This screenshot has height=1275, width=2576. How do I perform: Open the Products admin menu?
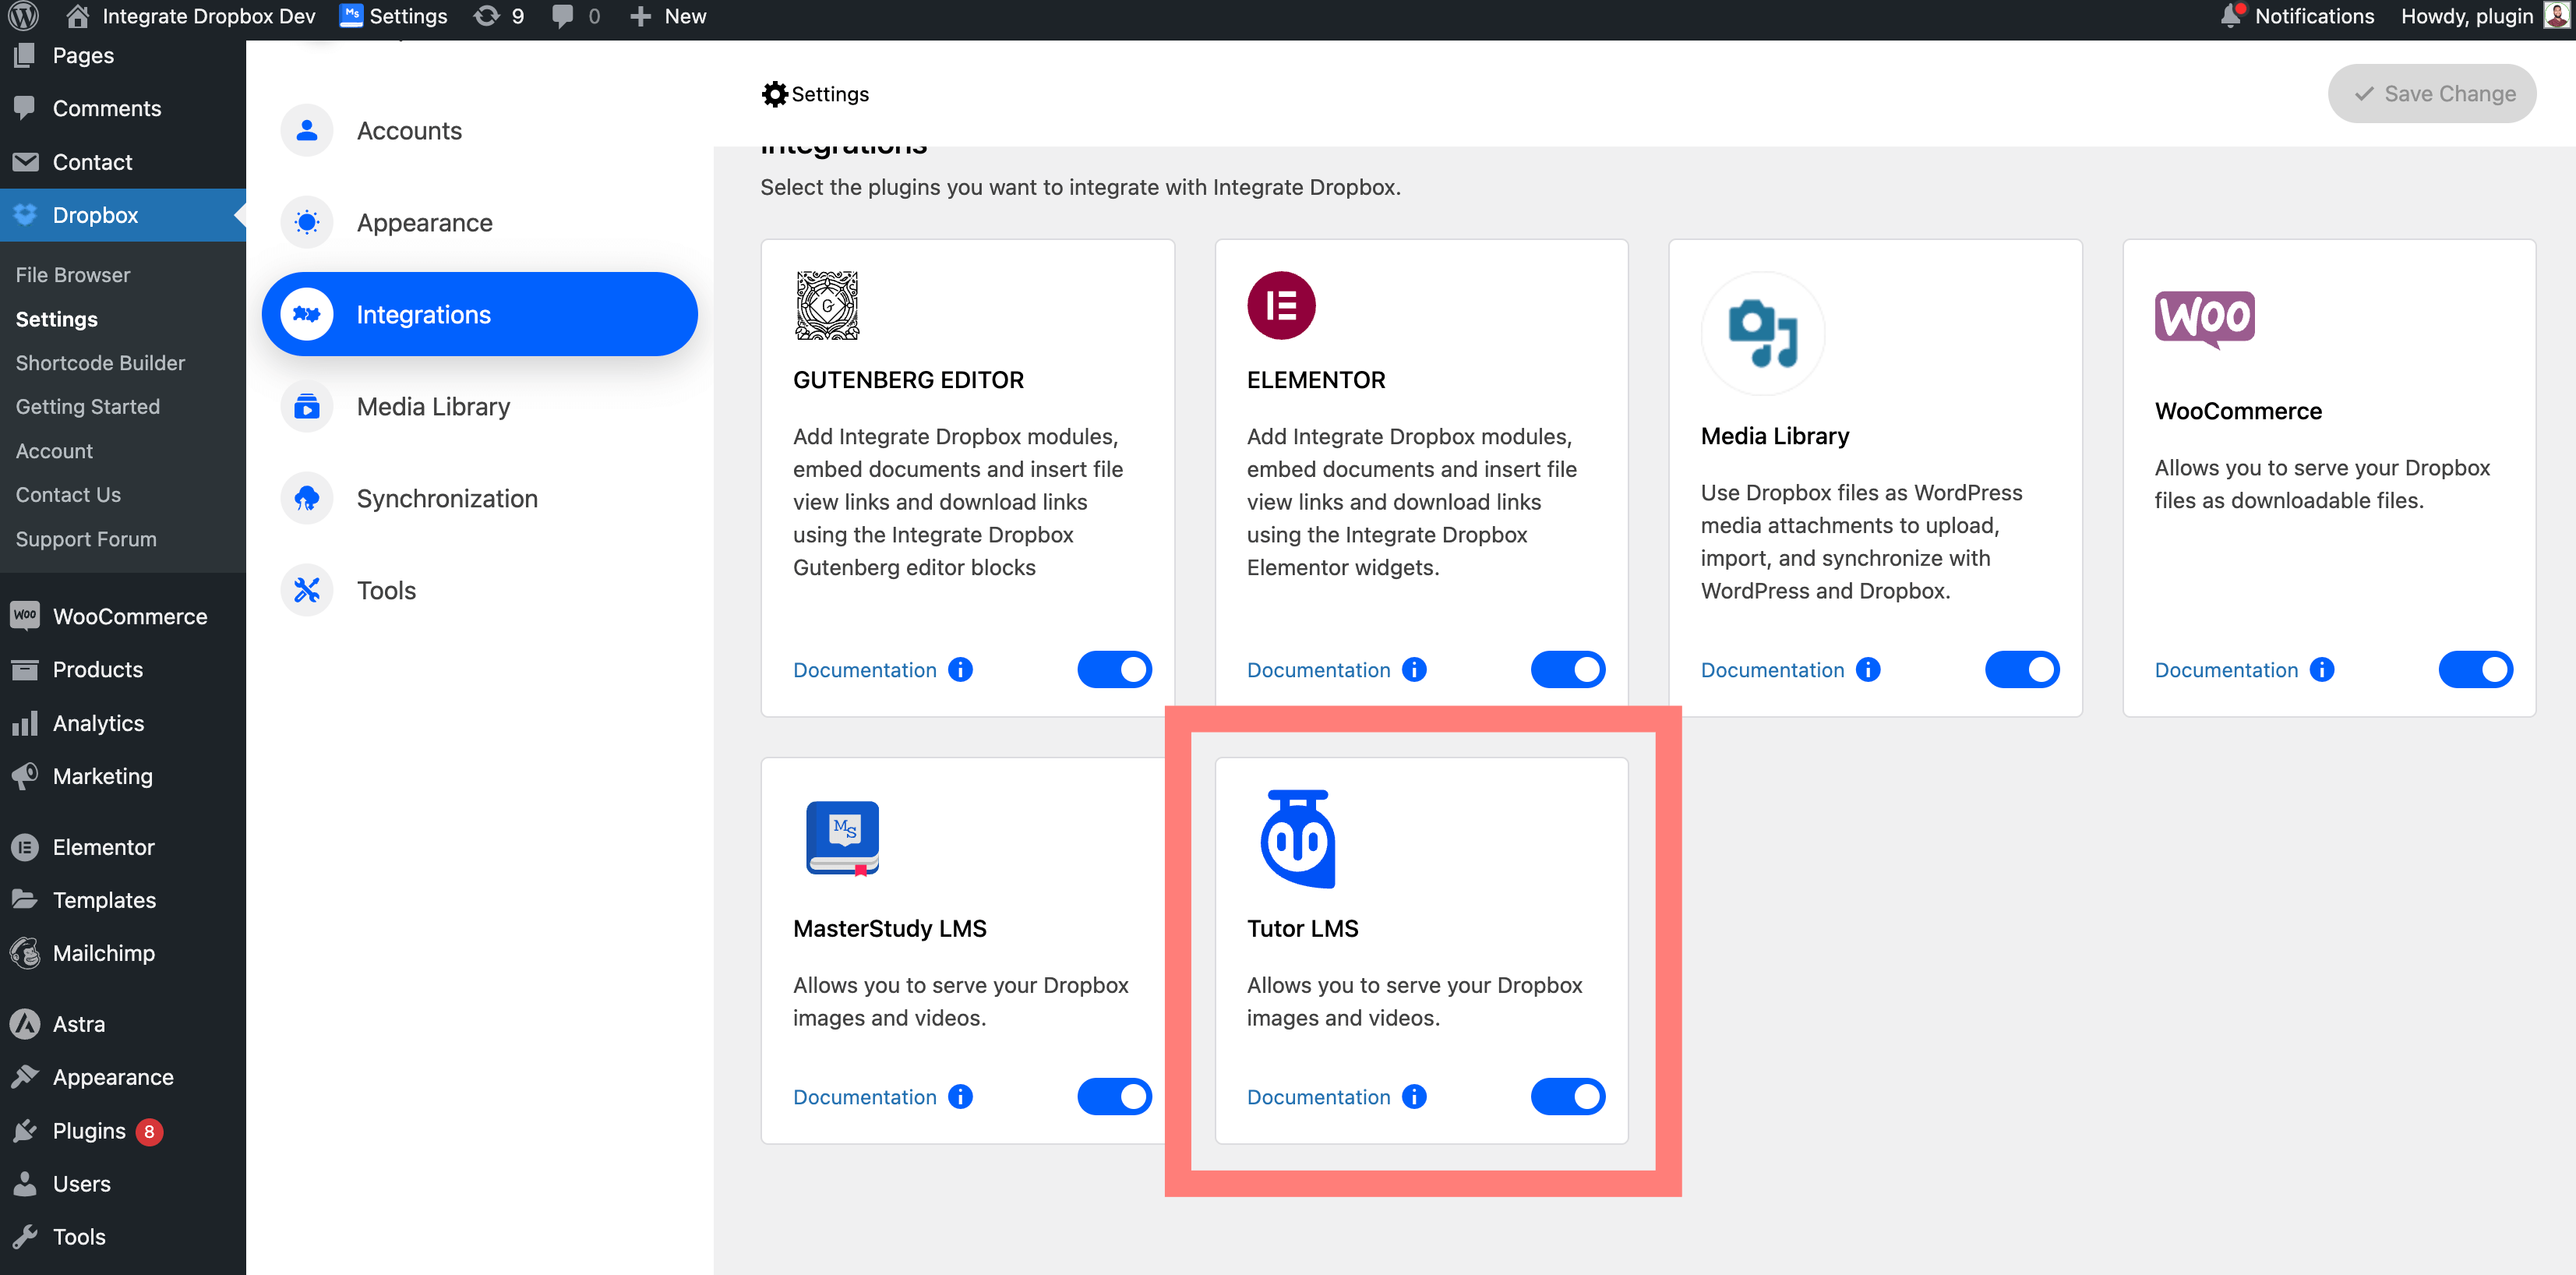pos(123,669)
